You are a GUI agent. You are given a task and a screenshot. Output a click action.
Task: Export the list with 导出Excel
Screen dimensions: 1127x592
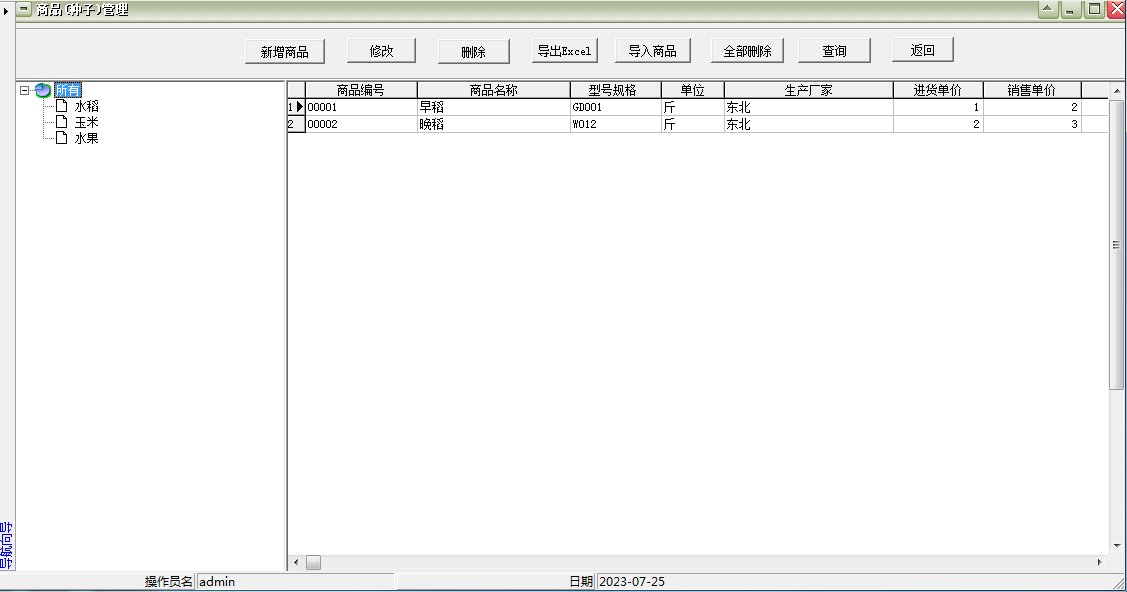pyautogui.click(x=565, y=51)
